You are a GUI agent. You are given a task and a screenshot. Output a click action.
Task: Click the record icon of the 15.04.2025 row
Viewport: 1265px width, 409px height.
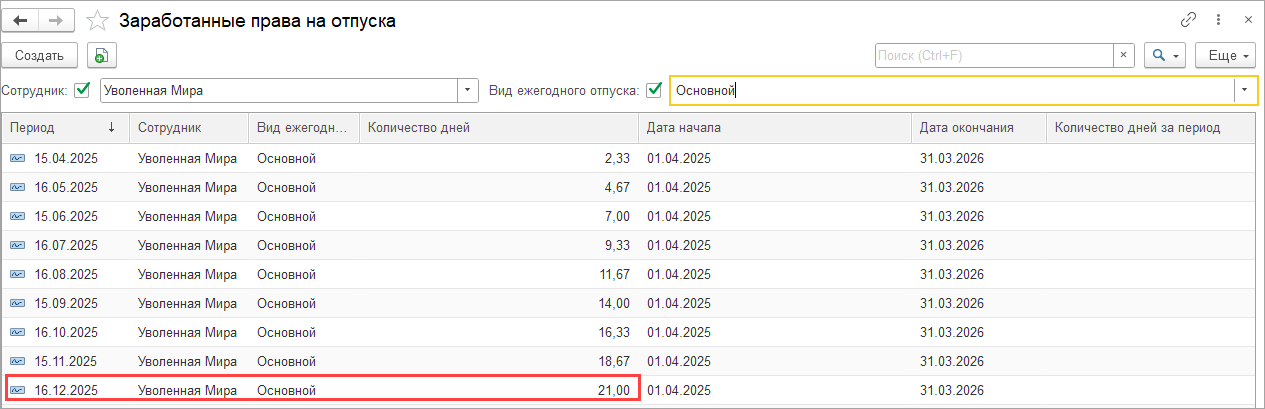(19, 158)
